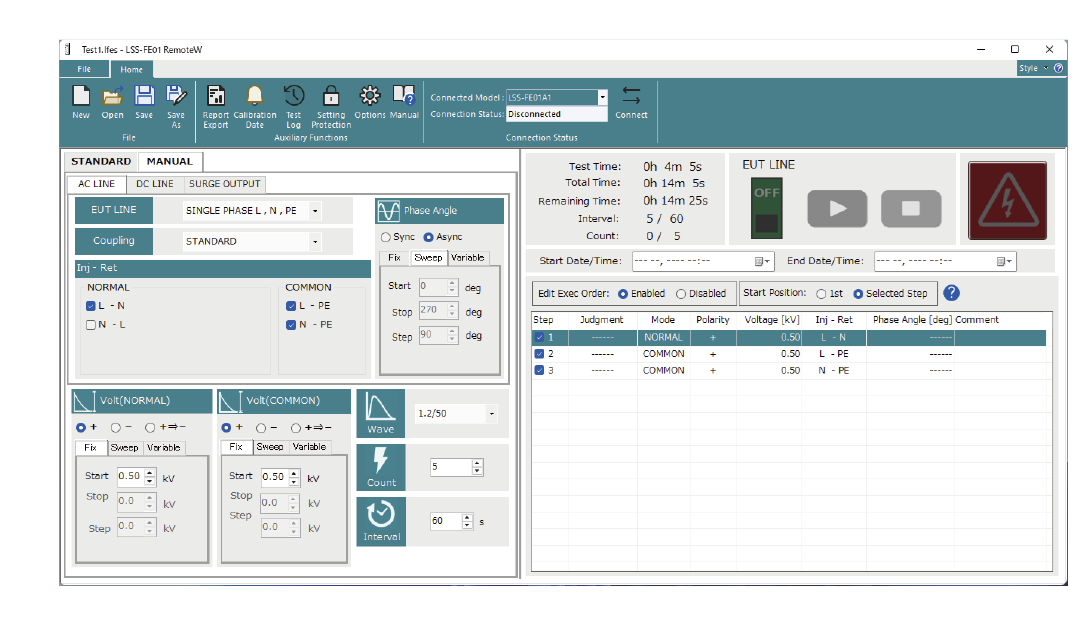
Task: Toggle the EUT LINE OFF switch
Action: coord(767,208)
